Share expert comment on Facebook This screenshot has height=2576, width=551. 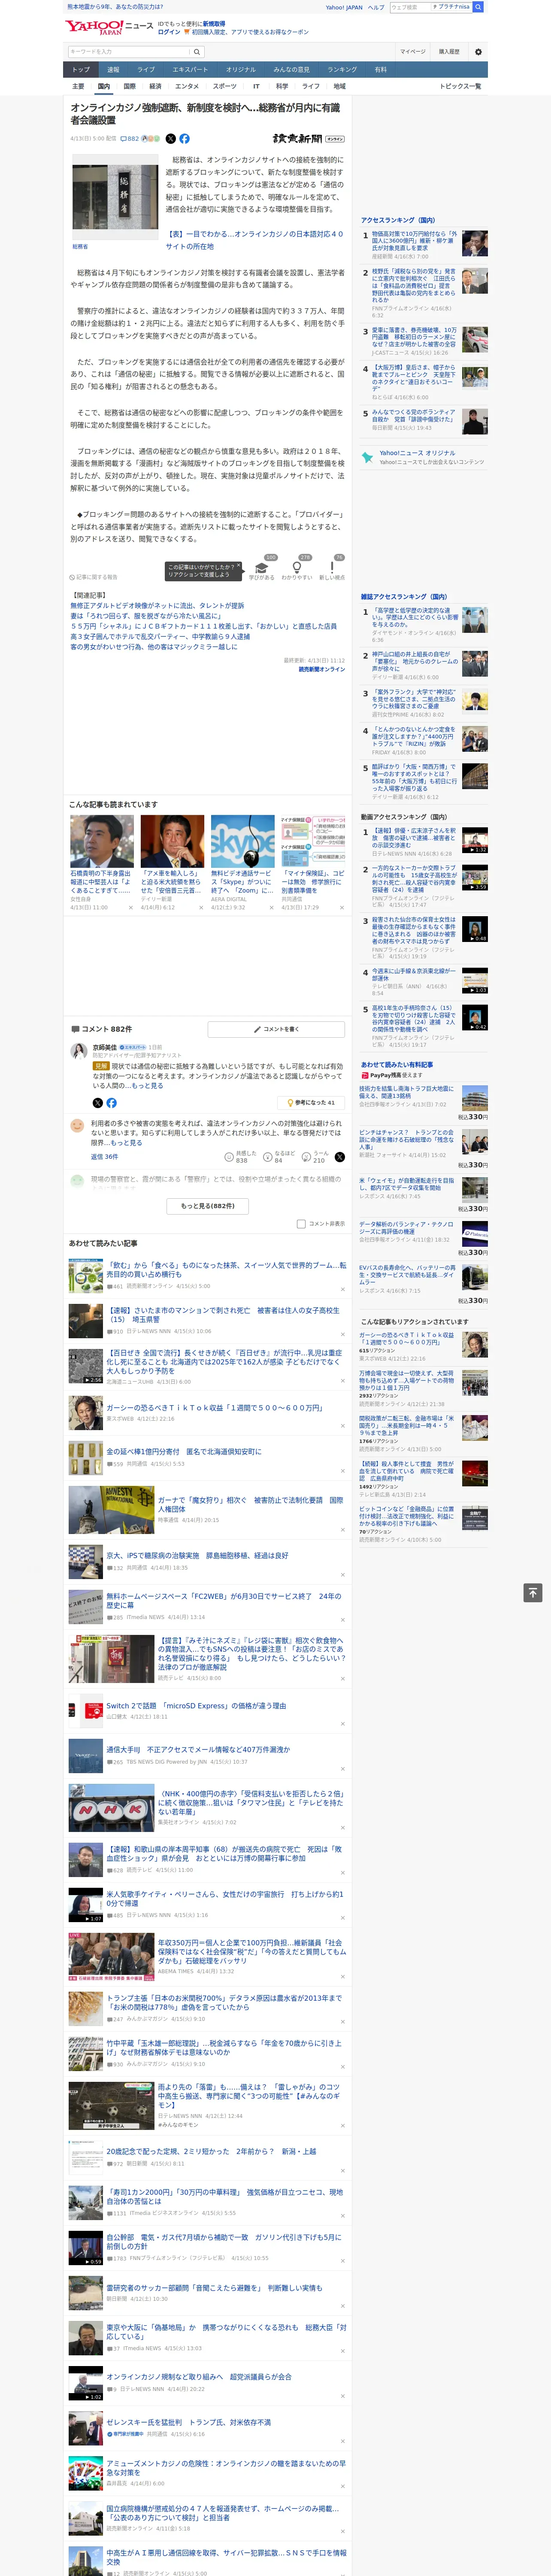point(111,1103)
